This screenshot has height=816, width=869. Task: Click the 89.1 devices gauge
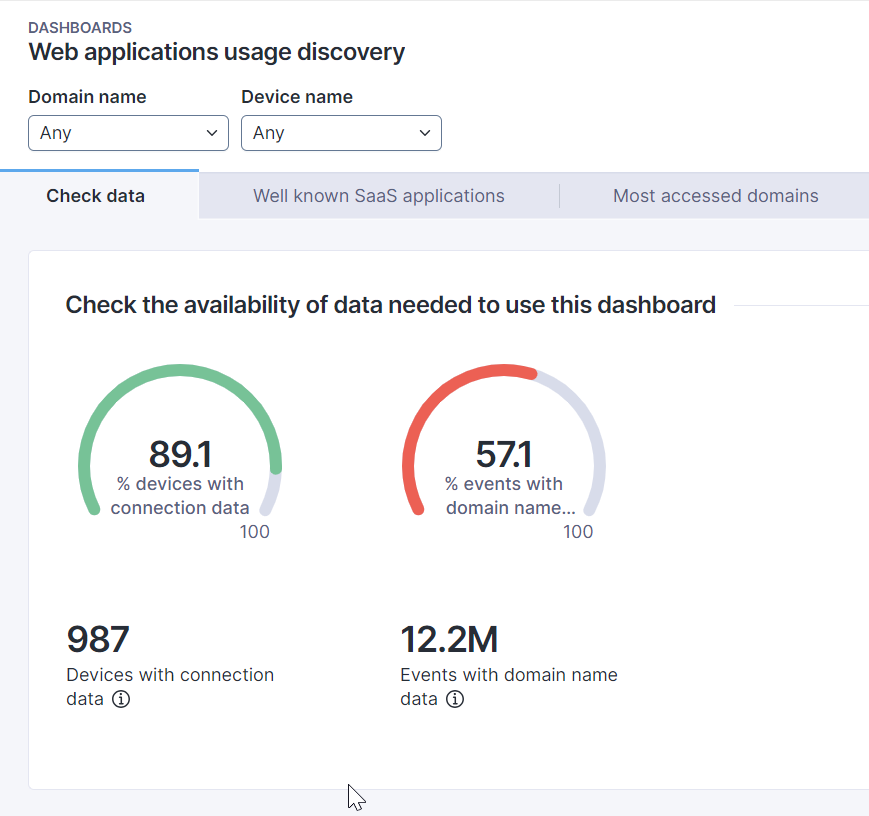180,441
